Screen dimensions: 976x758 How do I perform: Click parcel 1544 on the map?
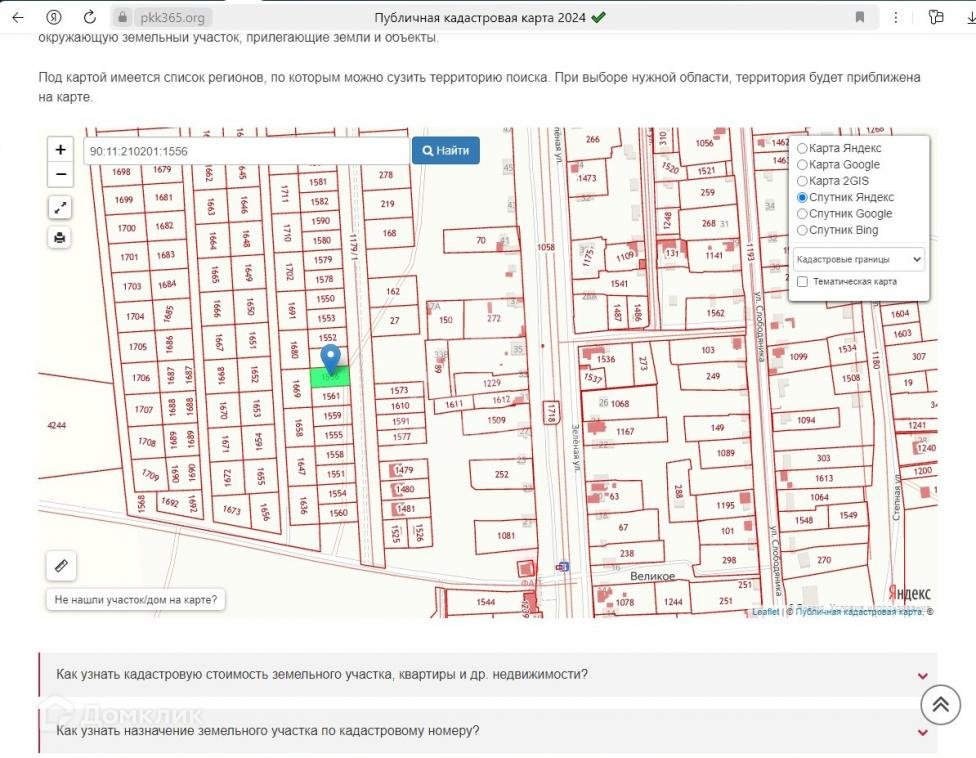(486, 602)
